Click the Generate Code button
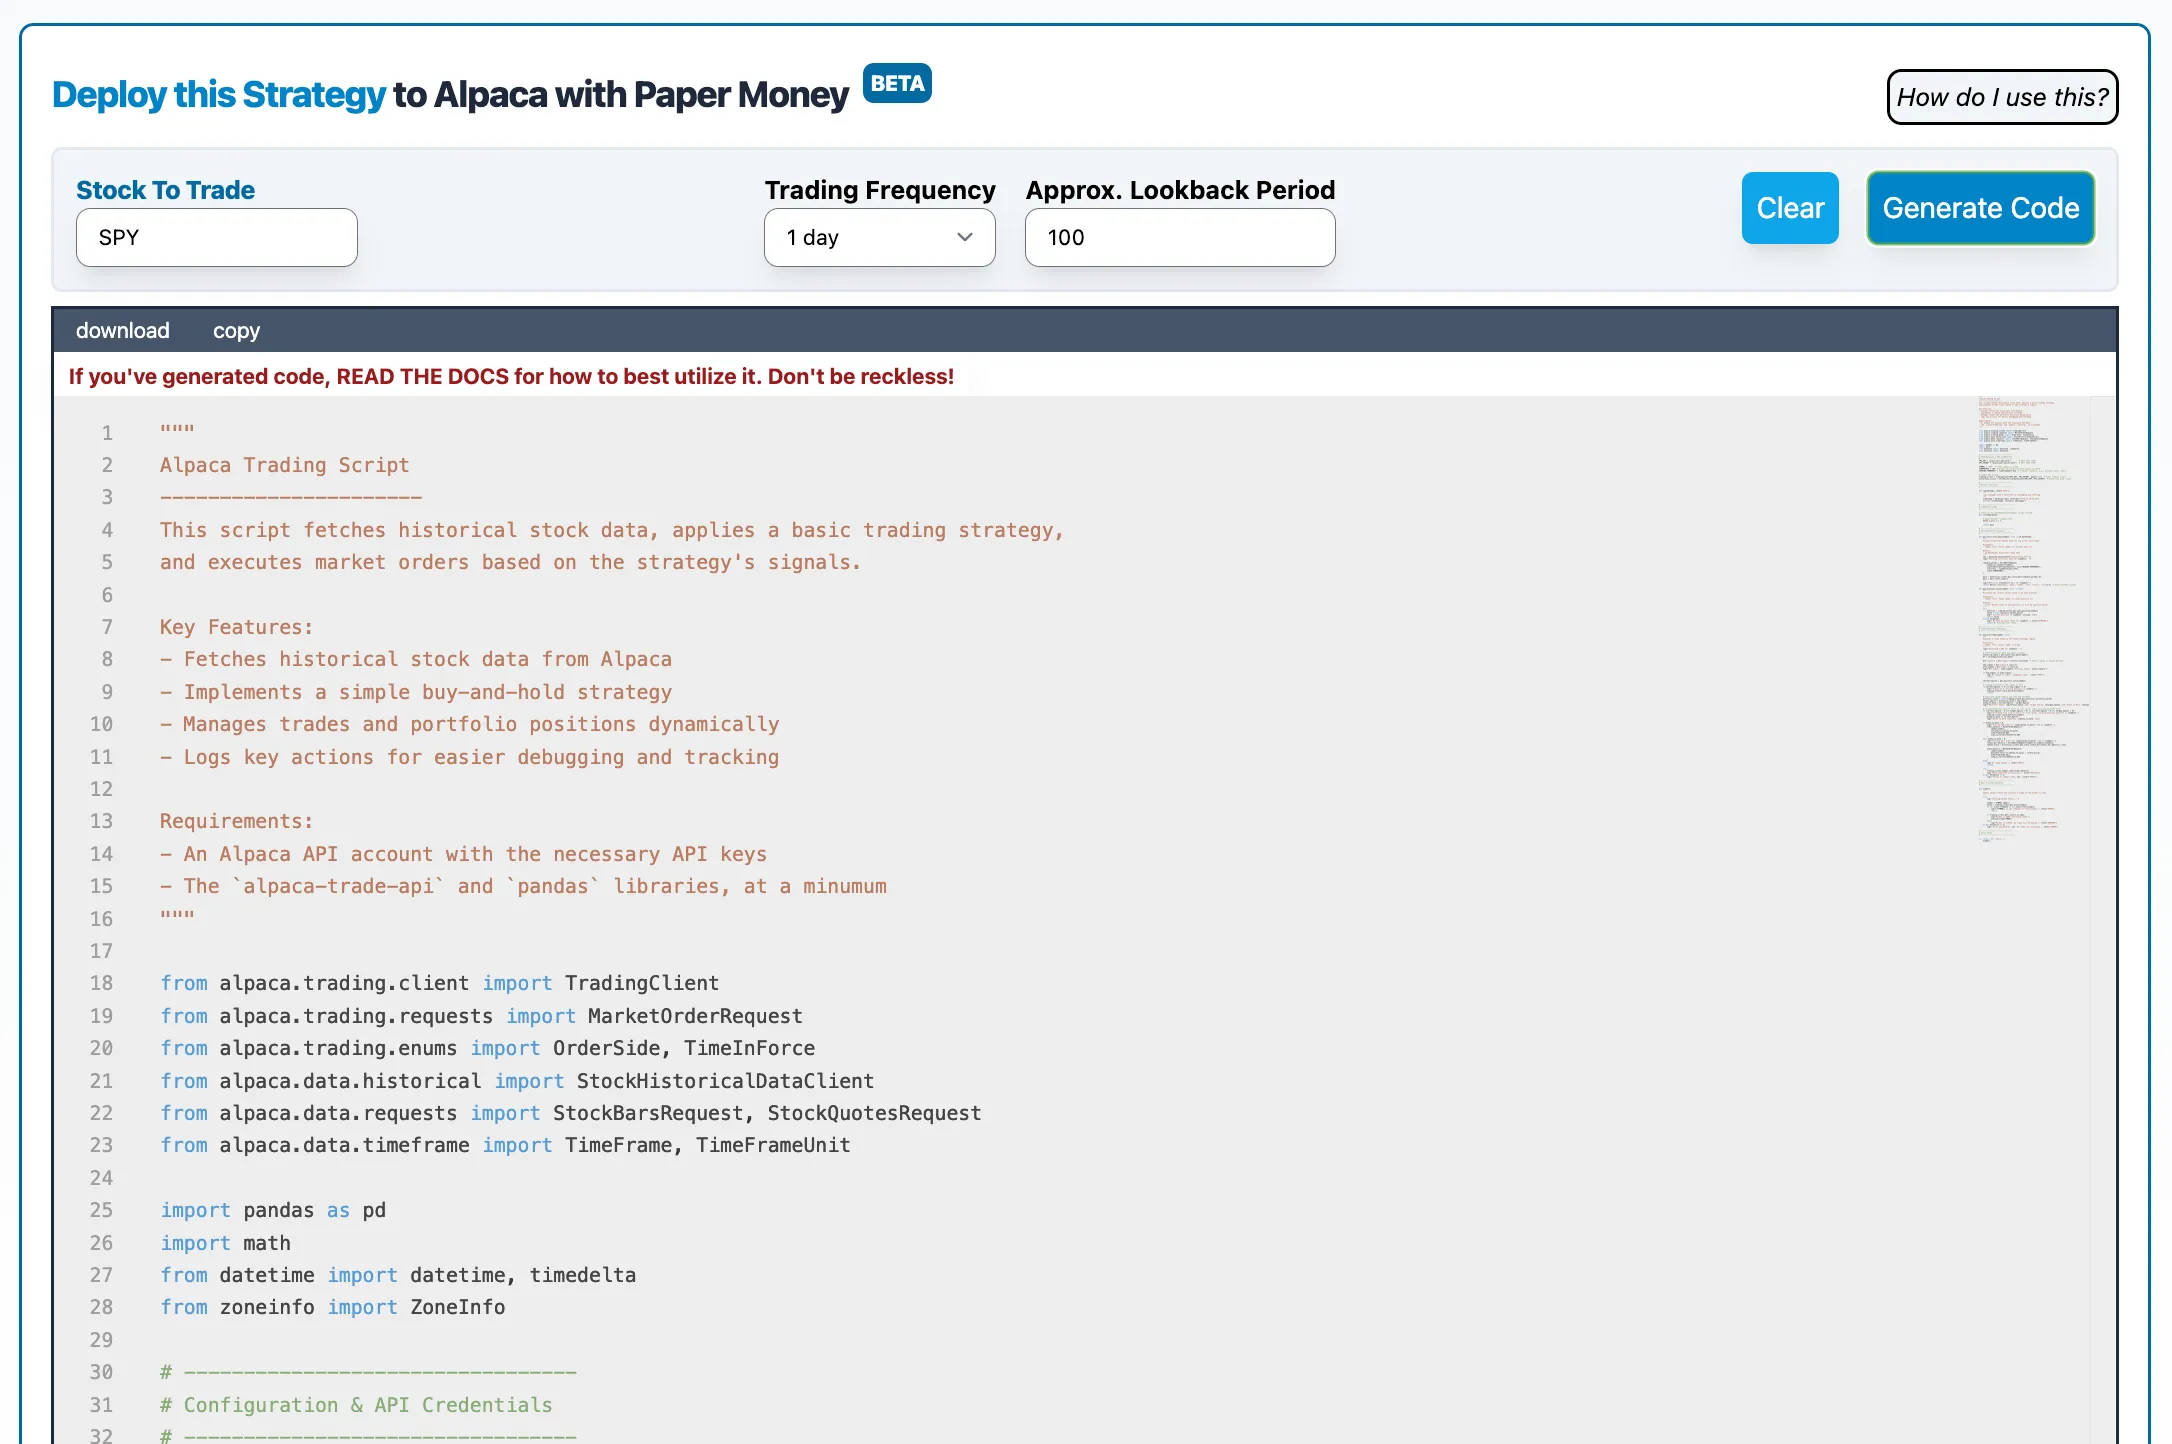The width and height of the screenshot is (2172, 1444). (1980, 208)
